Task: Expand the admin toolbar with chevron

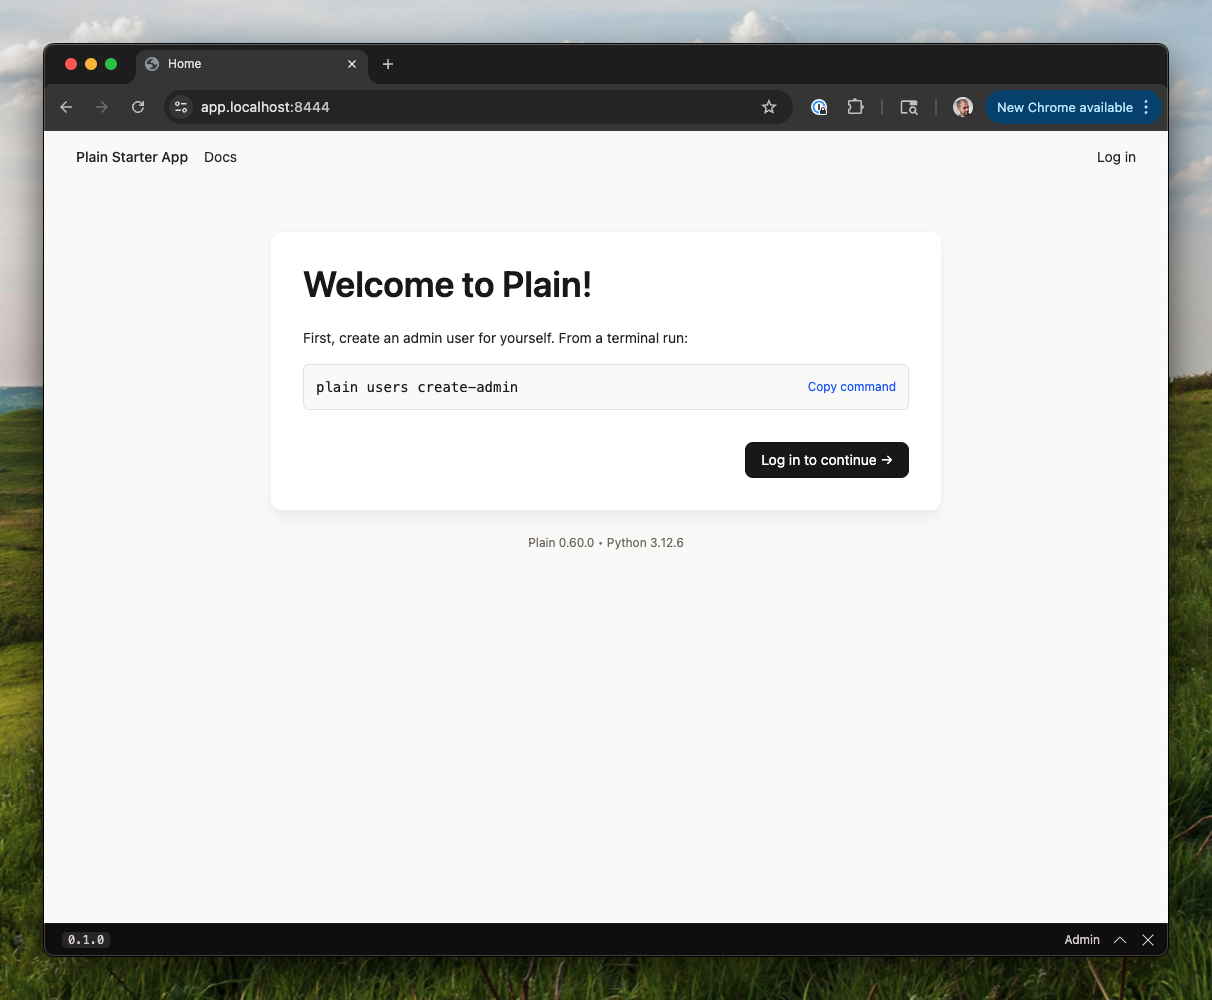Action: 1120,940
